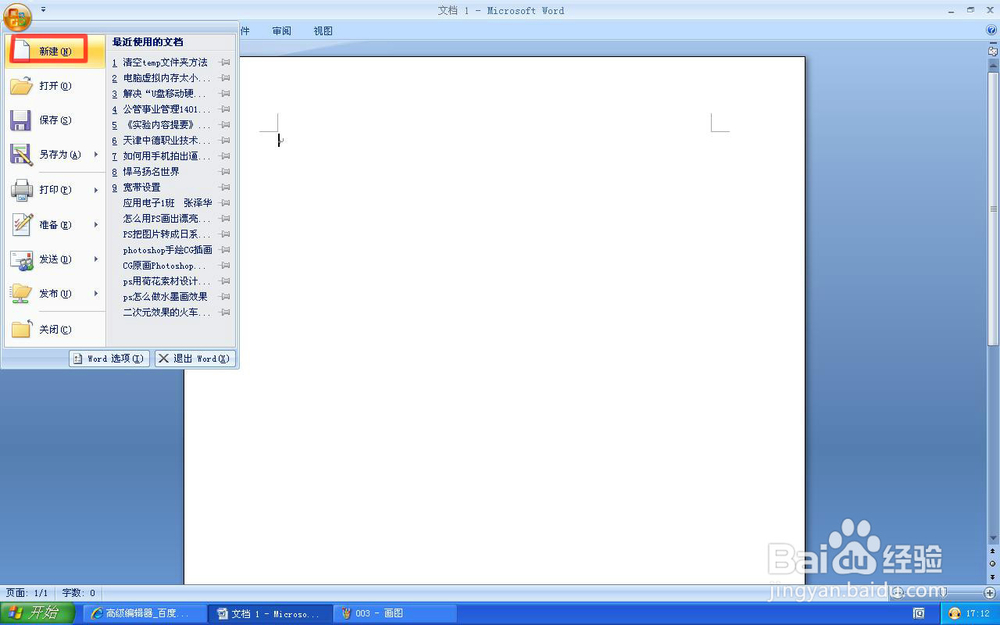This screenshot has width=1000, height=625.
Task: Pin the 天津中德职业技术 document
Action: point(224,140)
